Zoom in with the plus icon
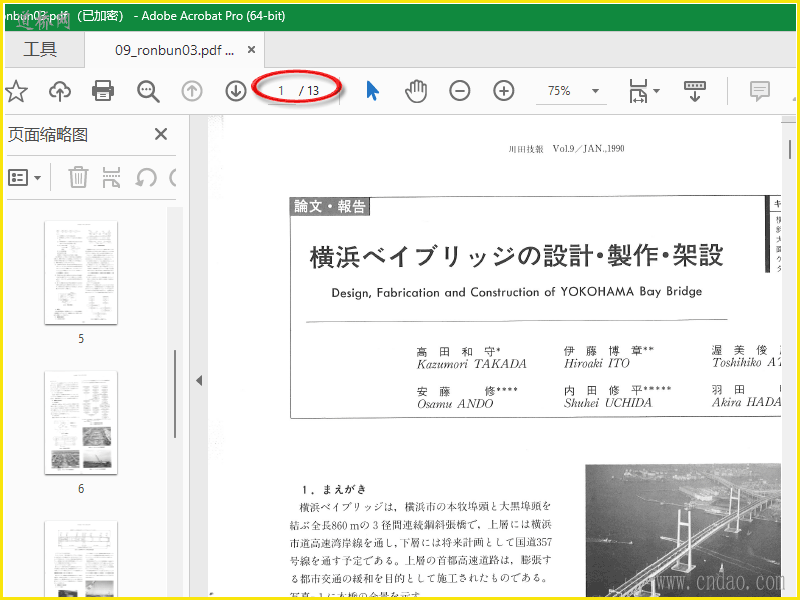Screen dimensions: 800x600 (x=504, y=91)
